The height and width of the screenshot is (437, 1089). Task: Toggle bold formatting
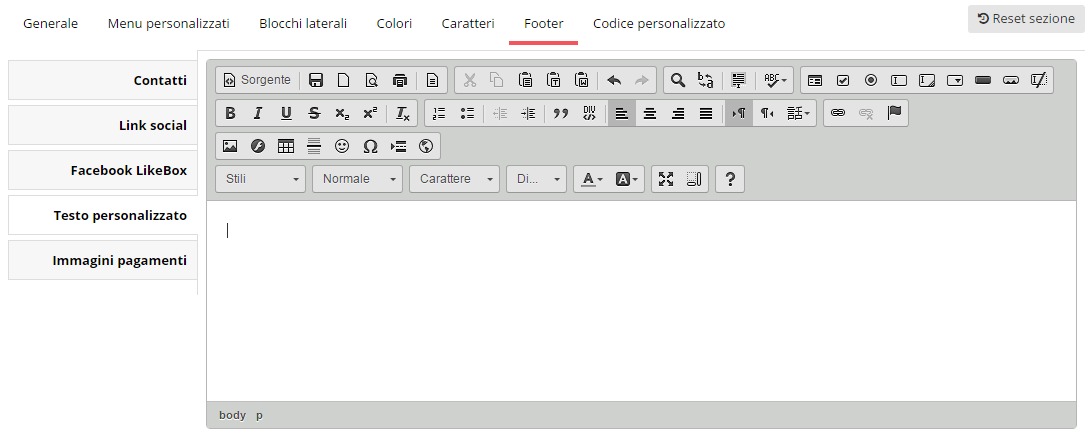click(x=230, y=113)
